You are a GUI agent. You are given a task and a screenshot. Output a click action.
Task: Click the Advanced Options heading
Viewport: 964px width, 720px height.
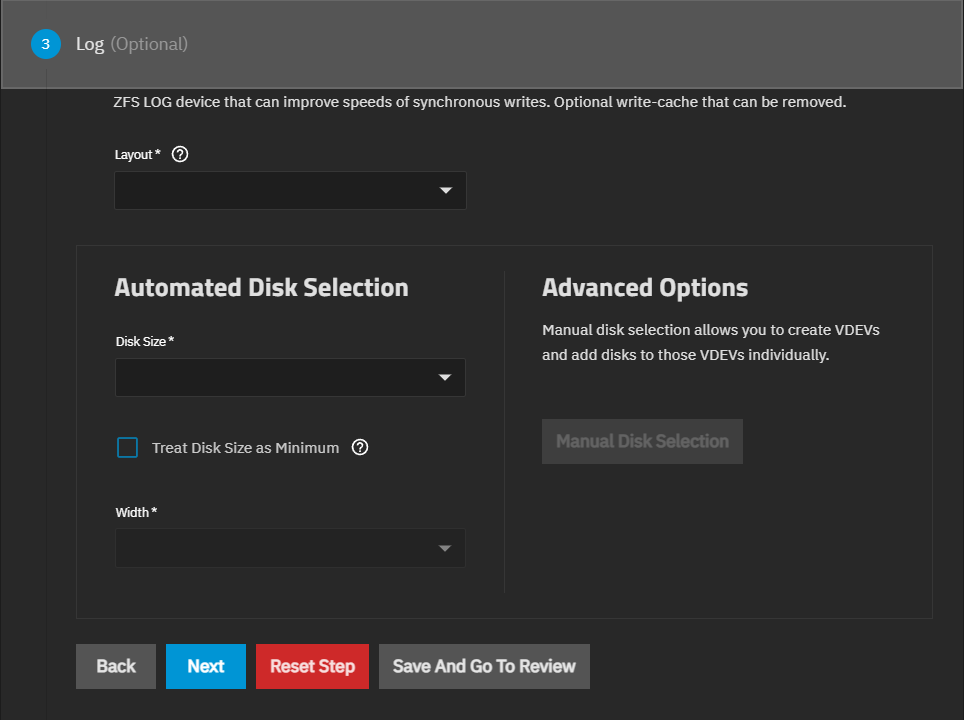[645, 288]
